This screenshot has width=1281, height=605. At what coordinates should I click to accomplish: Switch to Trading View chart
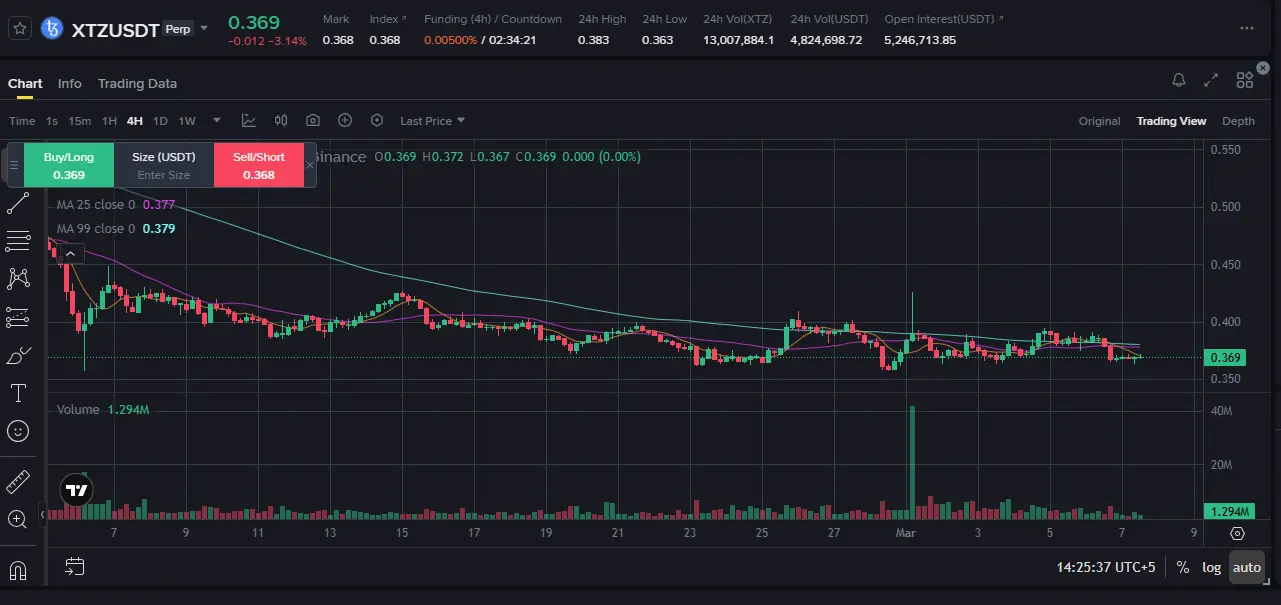tap(1171, 121)
